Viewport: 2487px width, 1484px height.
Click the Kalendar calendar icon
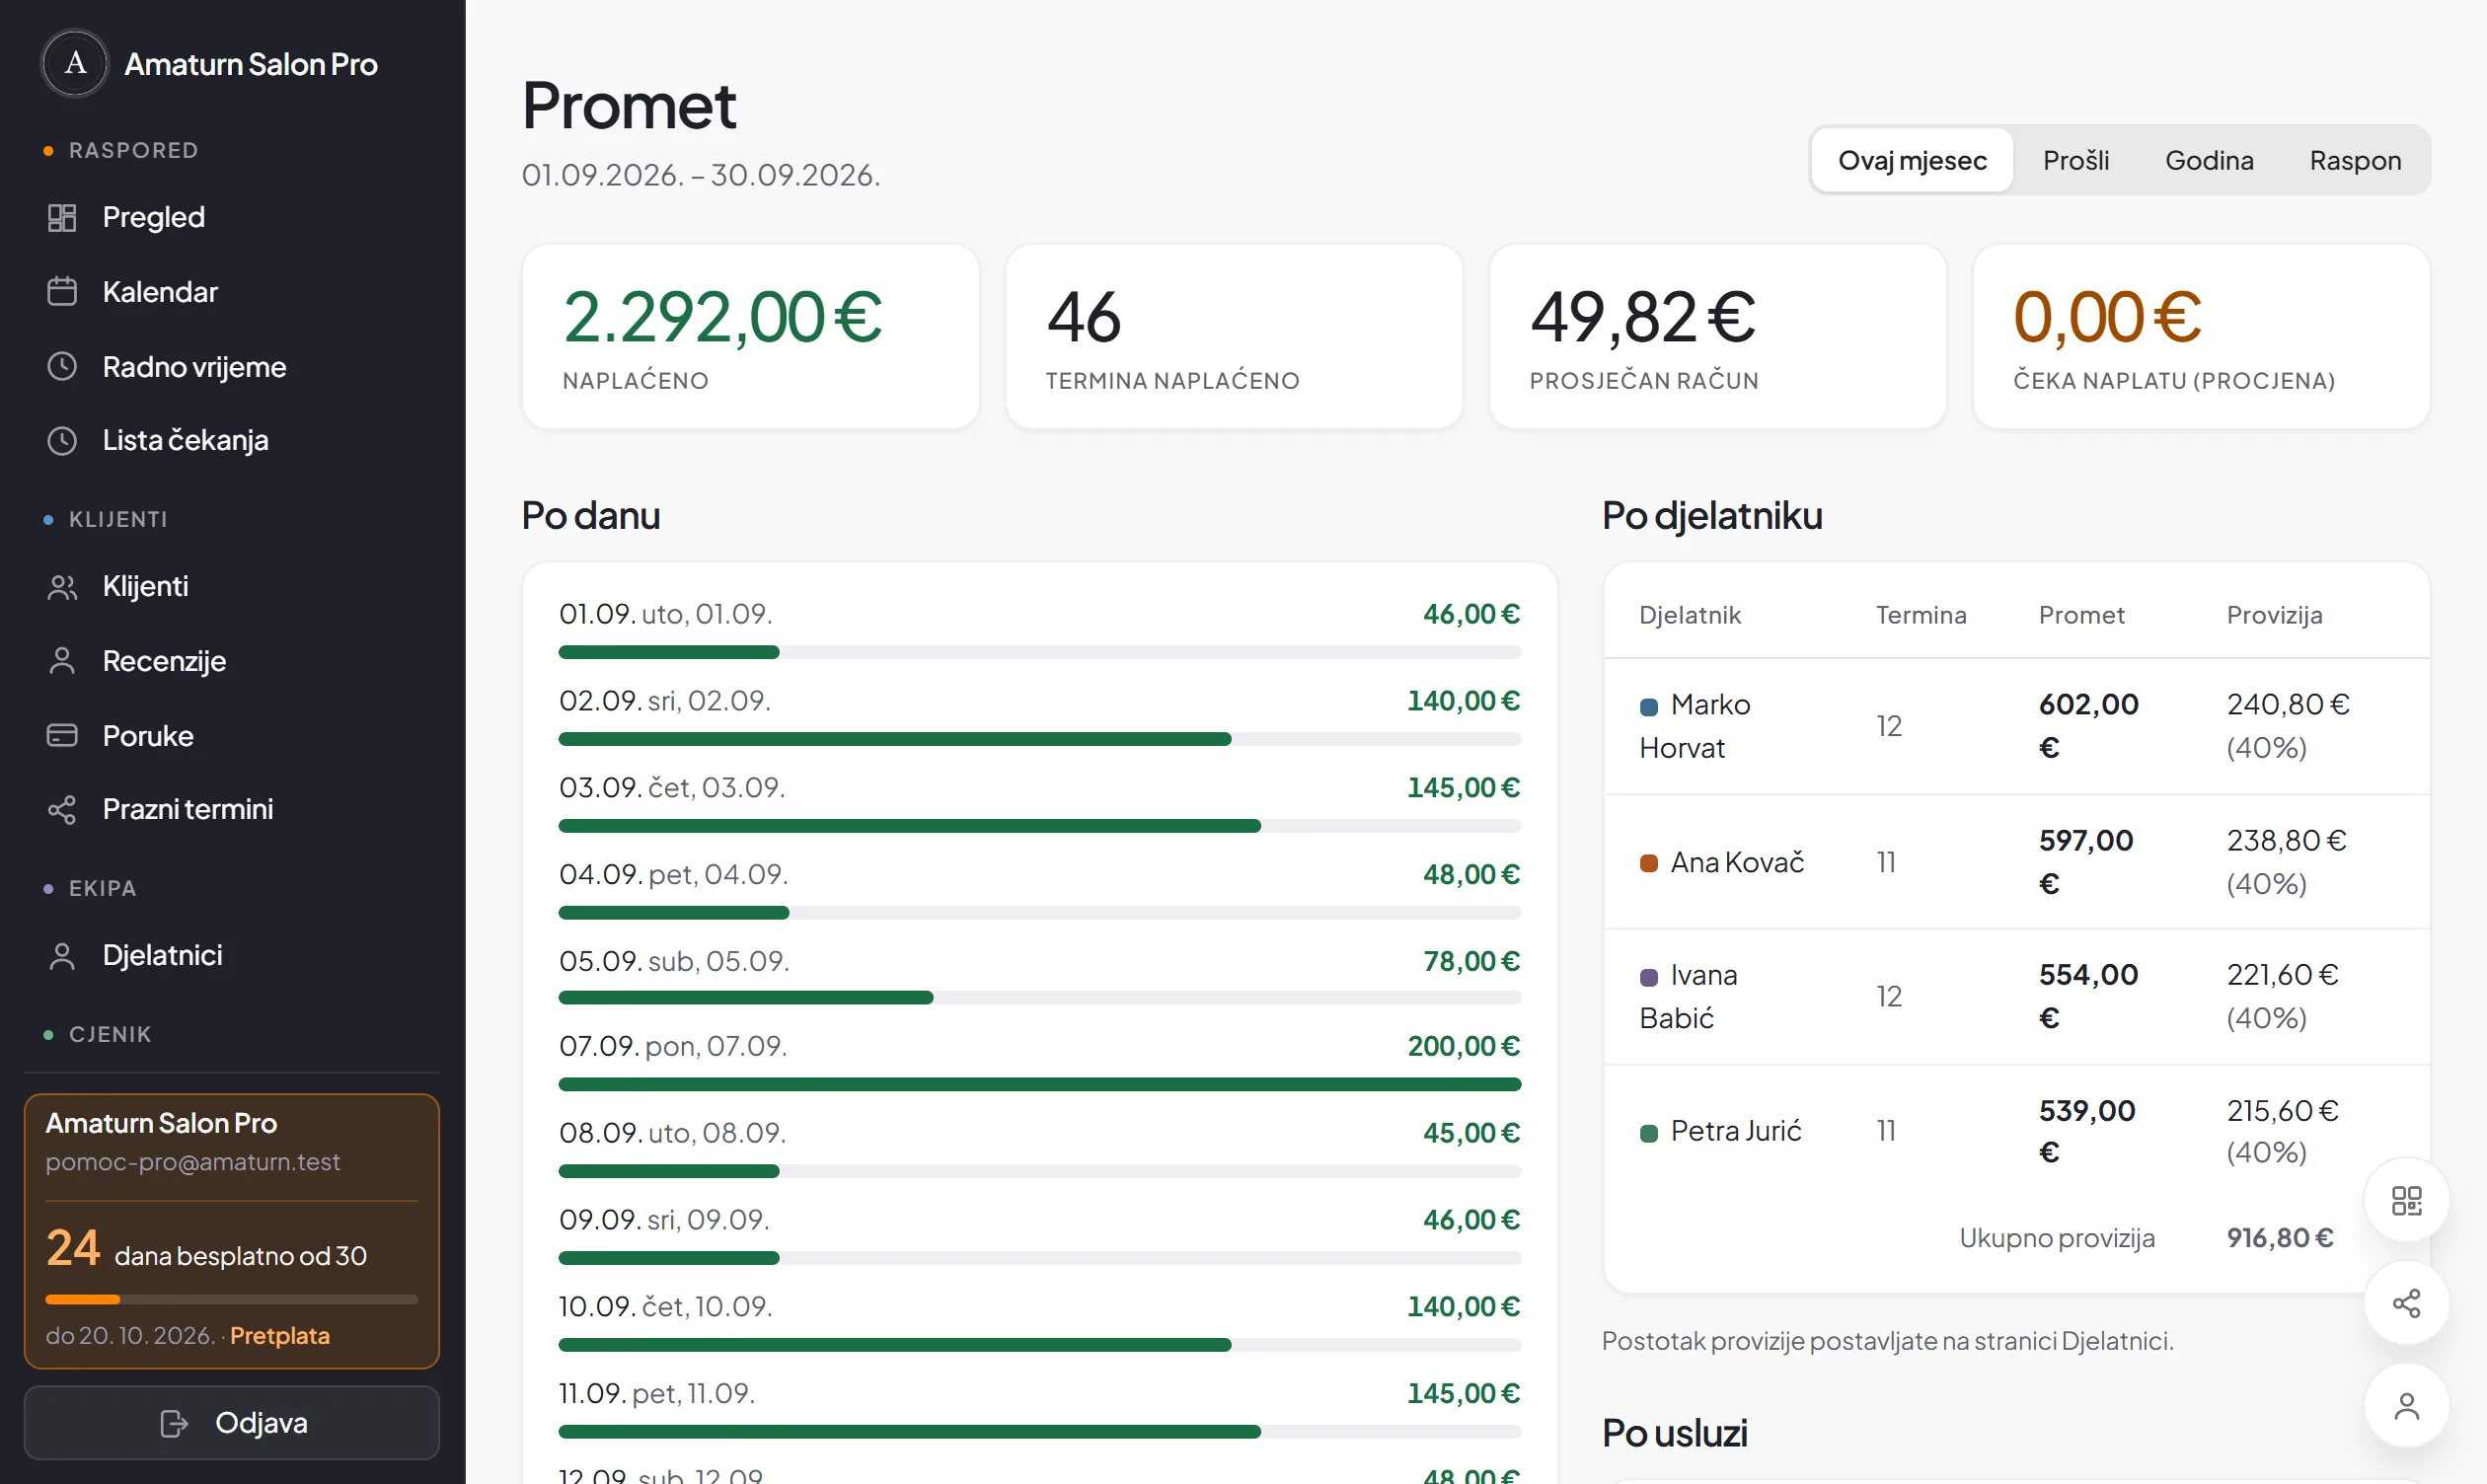click(62, 292)
